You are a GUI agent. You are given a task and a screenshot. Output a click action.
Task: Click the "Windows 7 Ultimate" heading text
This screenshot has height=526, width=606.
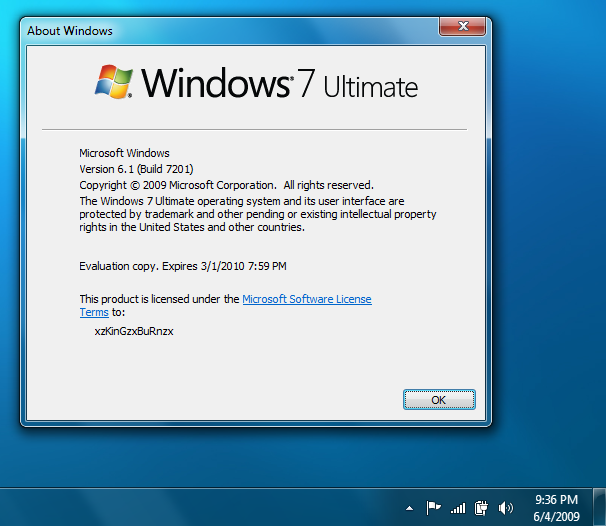[x=279, y=83]
